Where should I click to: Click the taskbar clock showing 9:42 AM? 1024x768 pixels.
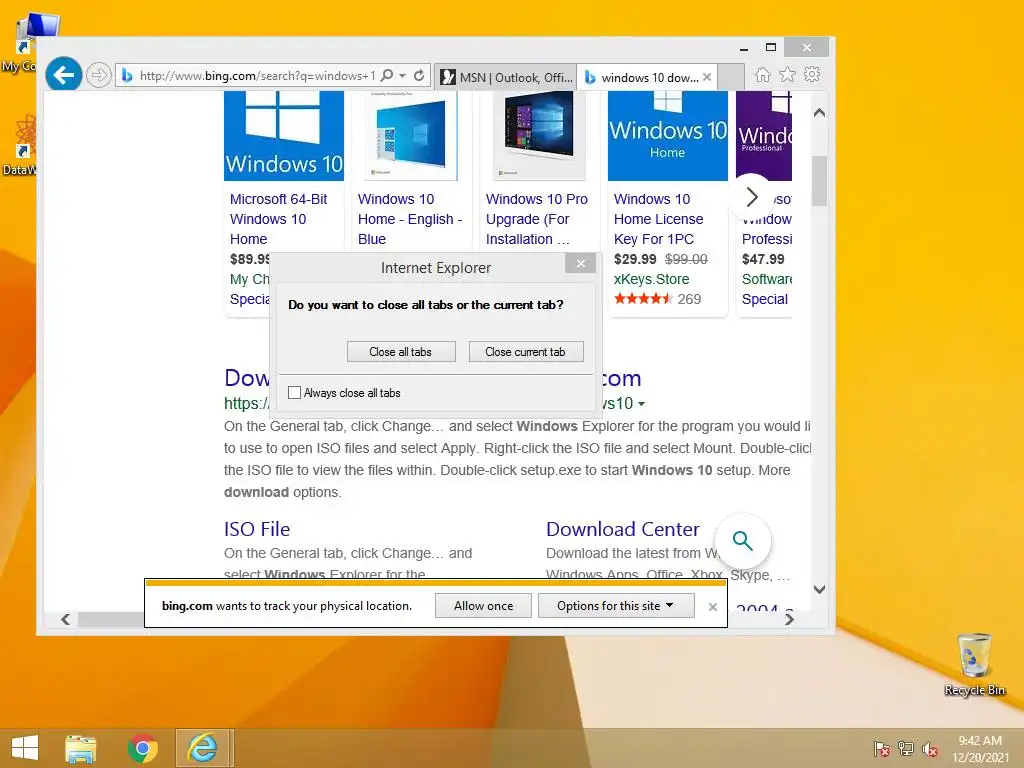(980, 749)
